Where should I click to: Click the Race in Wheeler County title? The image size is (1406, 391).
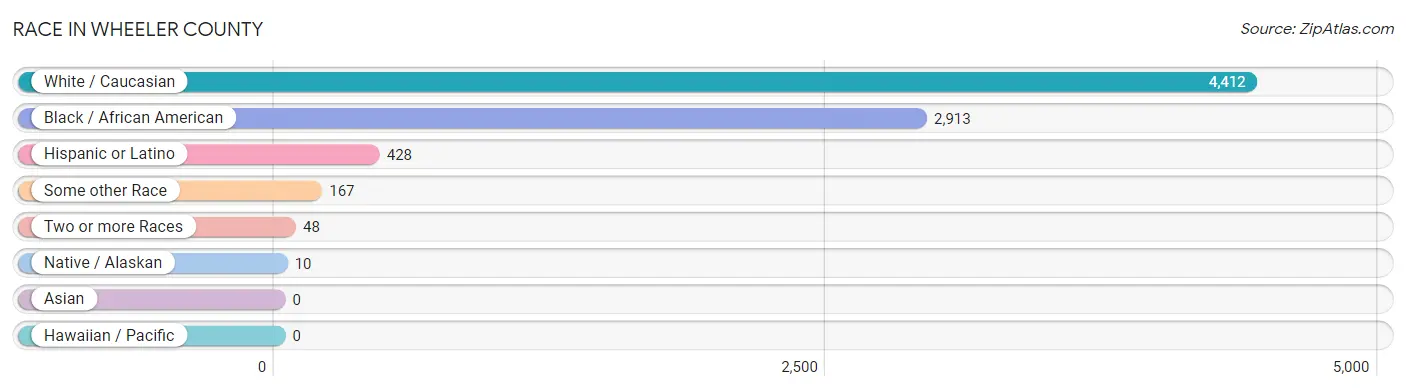[138, 30]
